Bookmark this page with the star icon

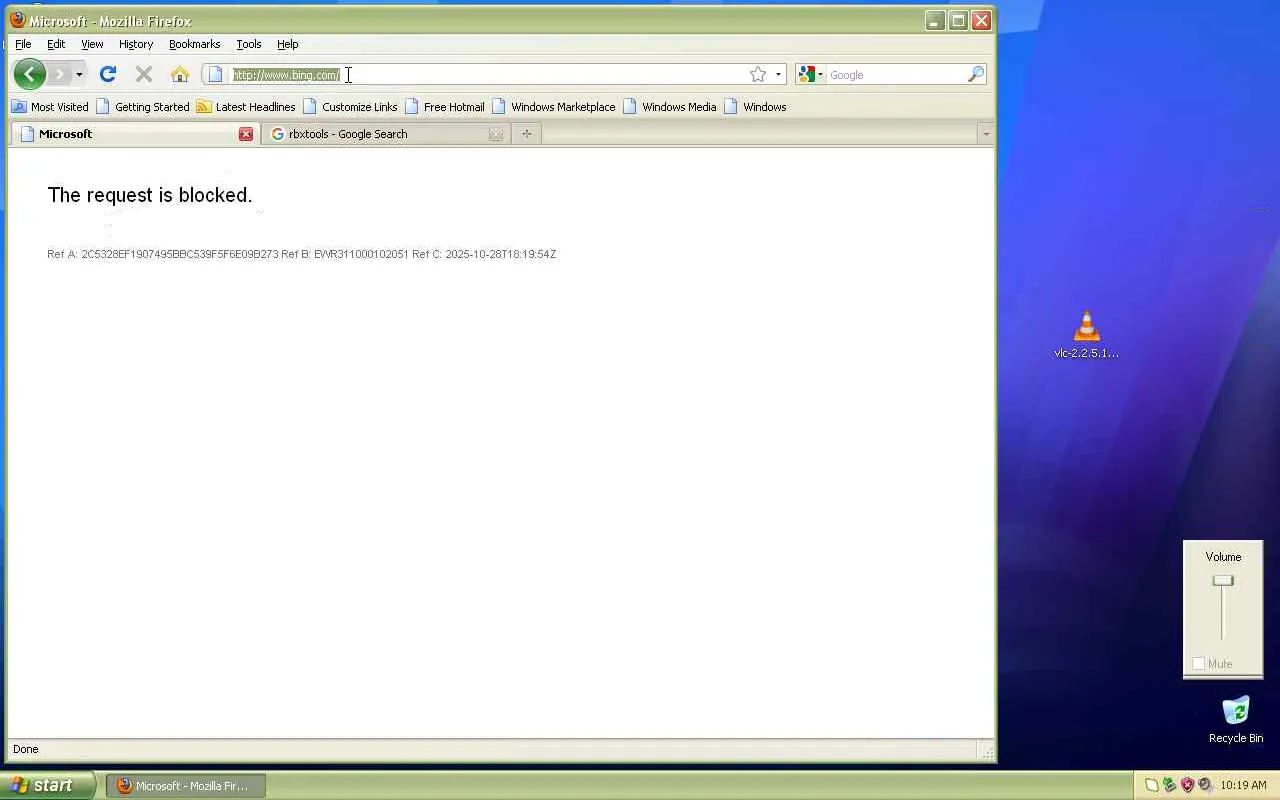(x=758, y=74)
